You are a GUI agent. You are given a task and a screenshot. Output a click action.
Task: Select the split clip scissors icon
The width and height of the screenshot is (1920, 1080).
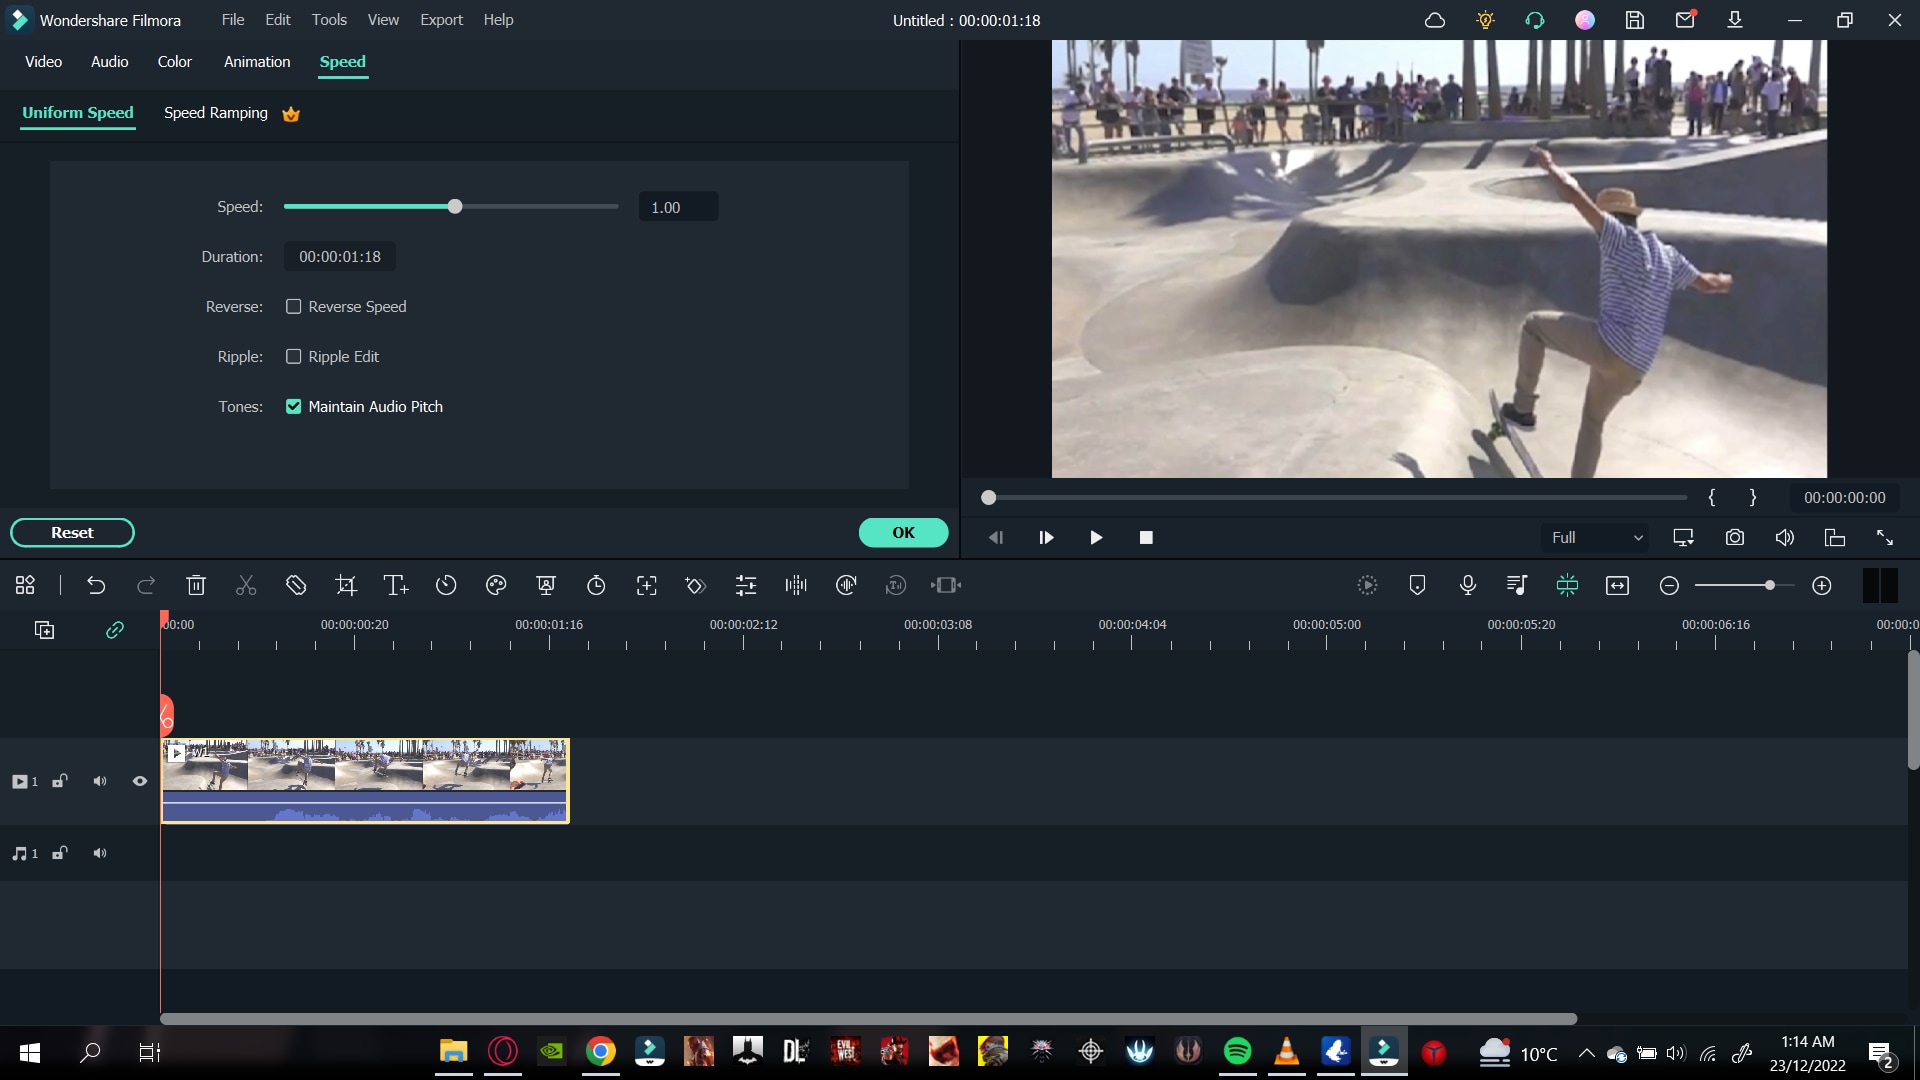(x=245, y=587)
